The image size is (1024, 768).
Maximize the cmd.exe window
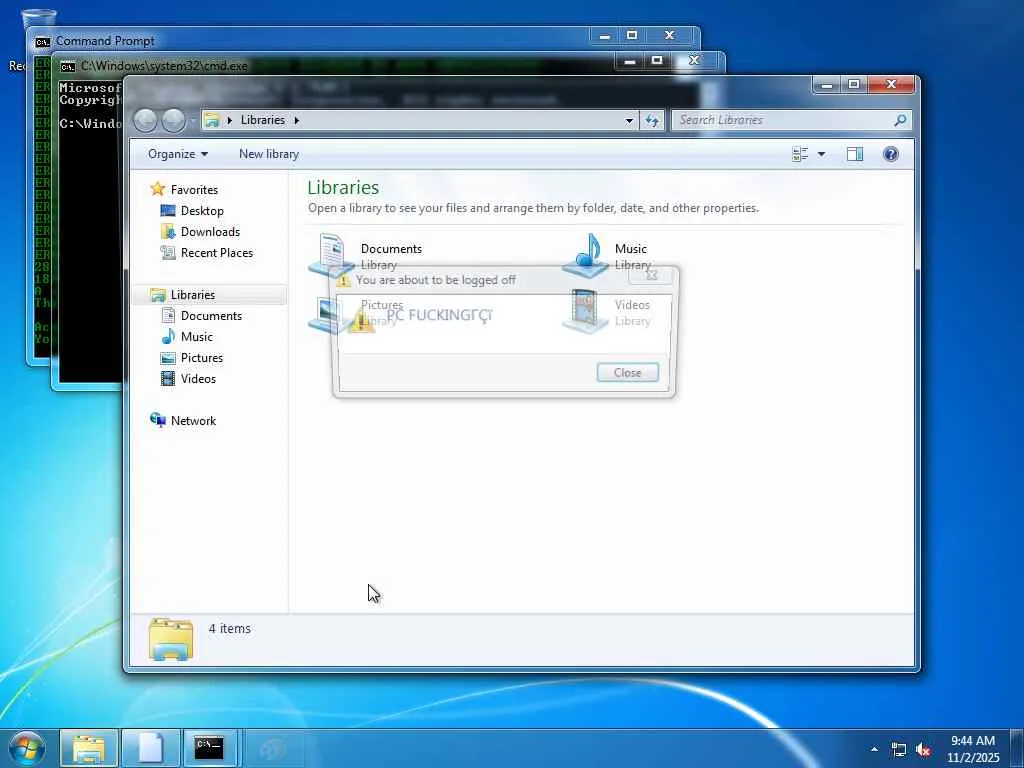(x=657, y=61)
